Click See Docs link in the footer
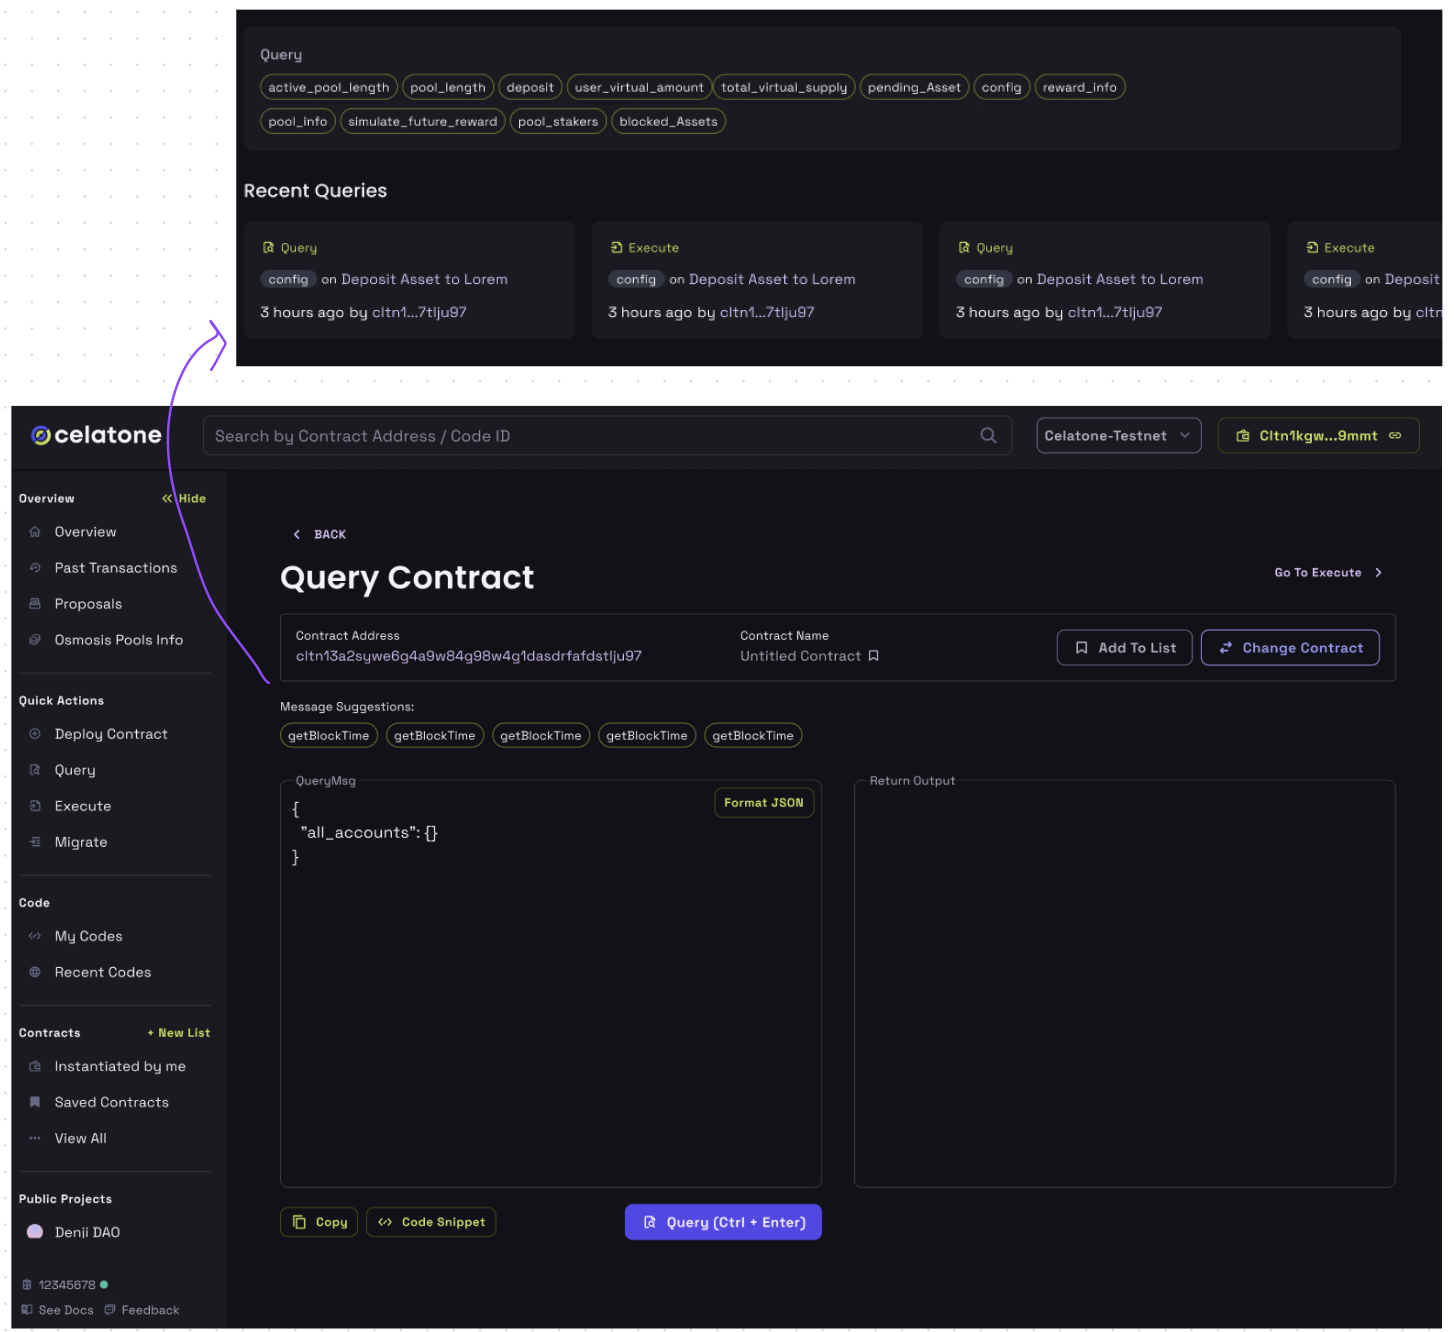 pos(66,1310)
